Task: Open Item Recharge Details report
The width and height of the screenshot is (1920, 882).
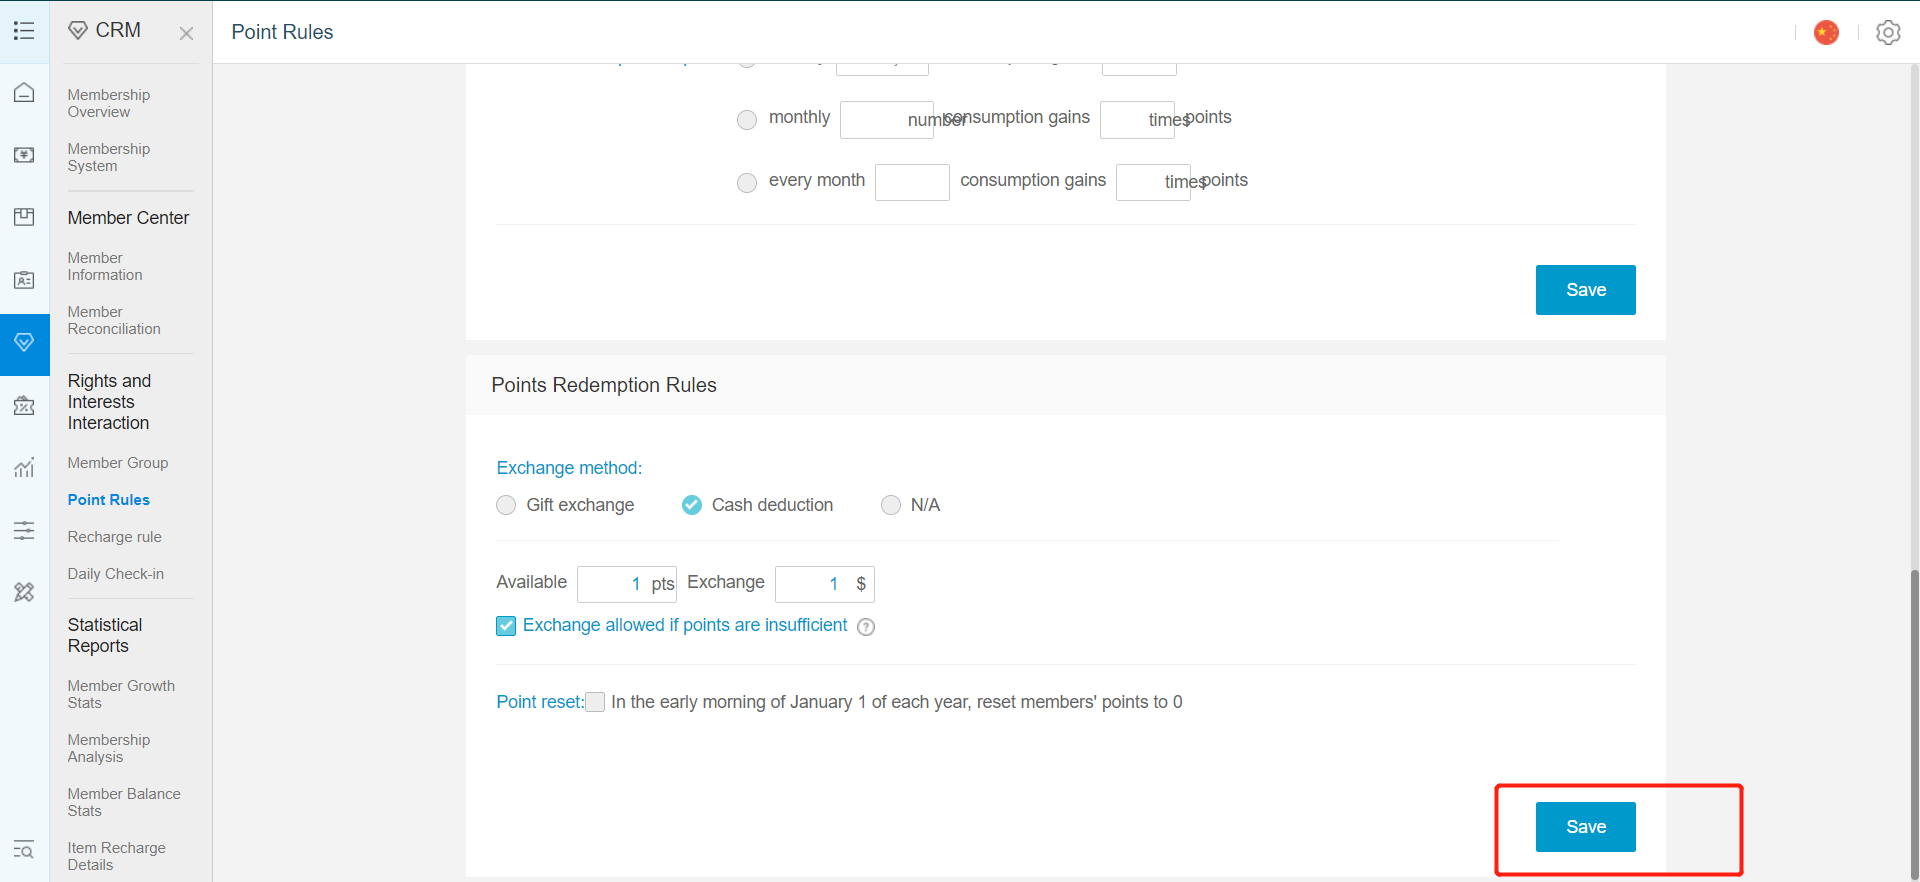Action: pyautogui.click(x=117, y=856)
